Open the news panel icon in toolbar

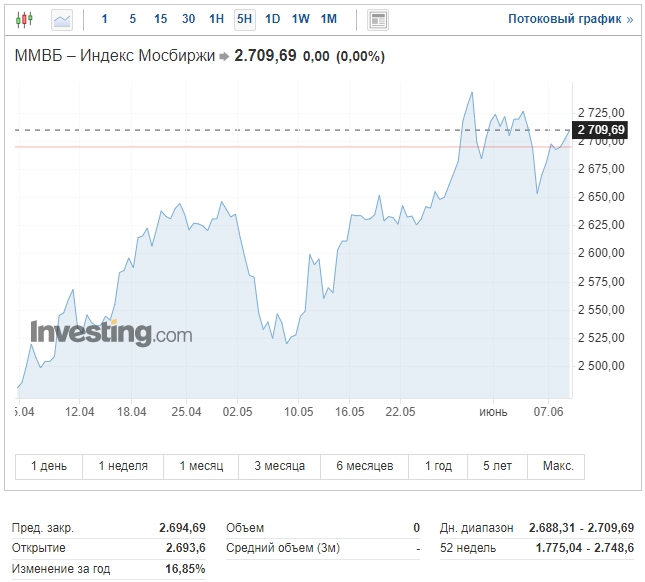point(378,20)
